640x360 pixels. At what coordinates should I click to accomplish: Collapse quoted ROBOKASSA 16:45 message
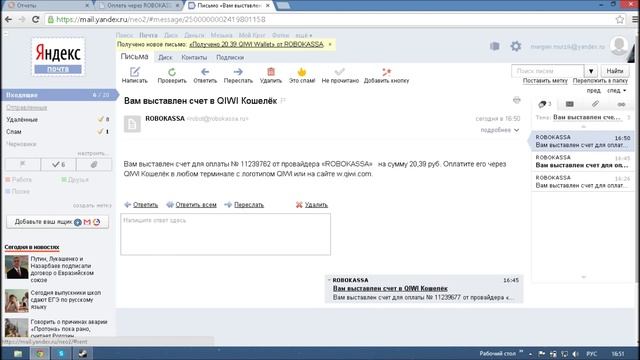click(329, 280)
